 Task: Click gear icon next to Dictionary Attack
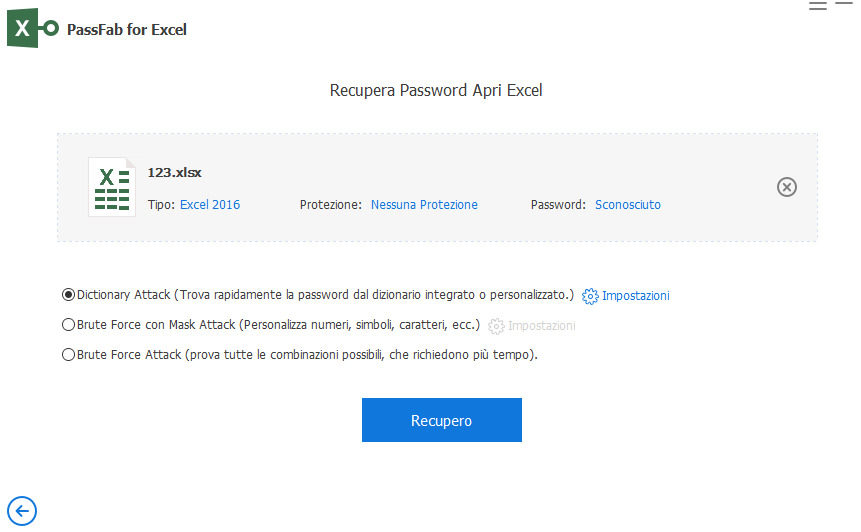[x=590, y=296]
